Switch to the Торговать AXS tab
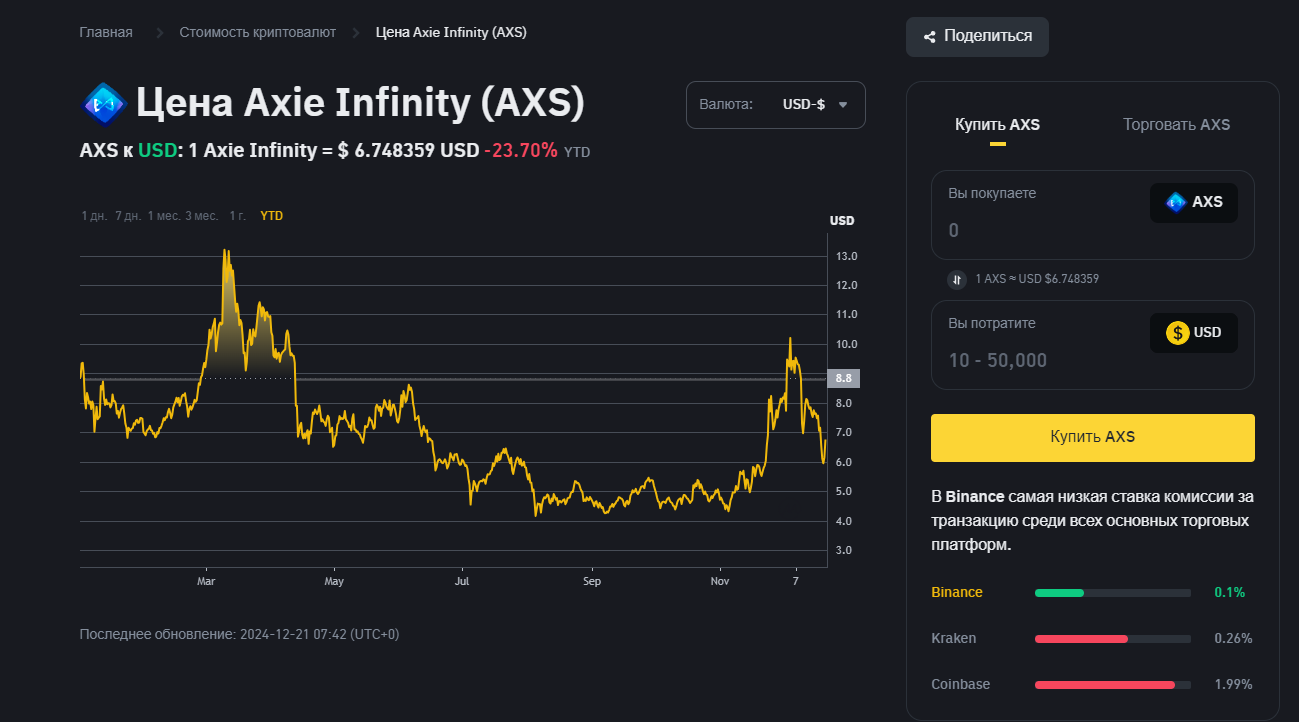Image resolution: width=1299 pixels, height=722 pixels. pos(1176,125)
